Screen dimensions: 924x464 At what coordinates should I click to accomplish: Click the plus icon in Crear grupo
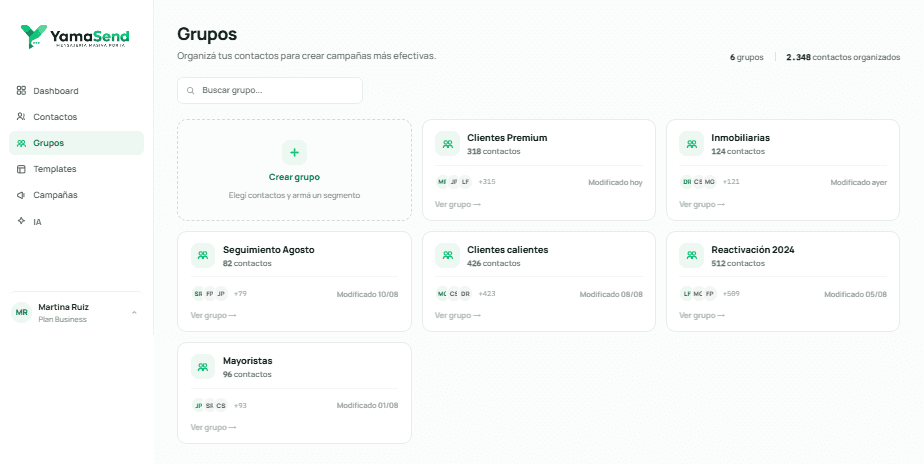point(294,153)
